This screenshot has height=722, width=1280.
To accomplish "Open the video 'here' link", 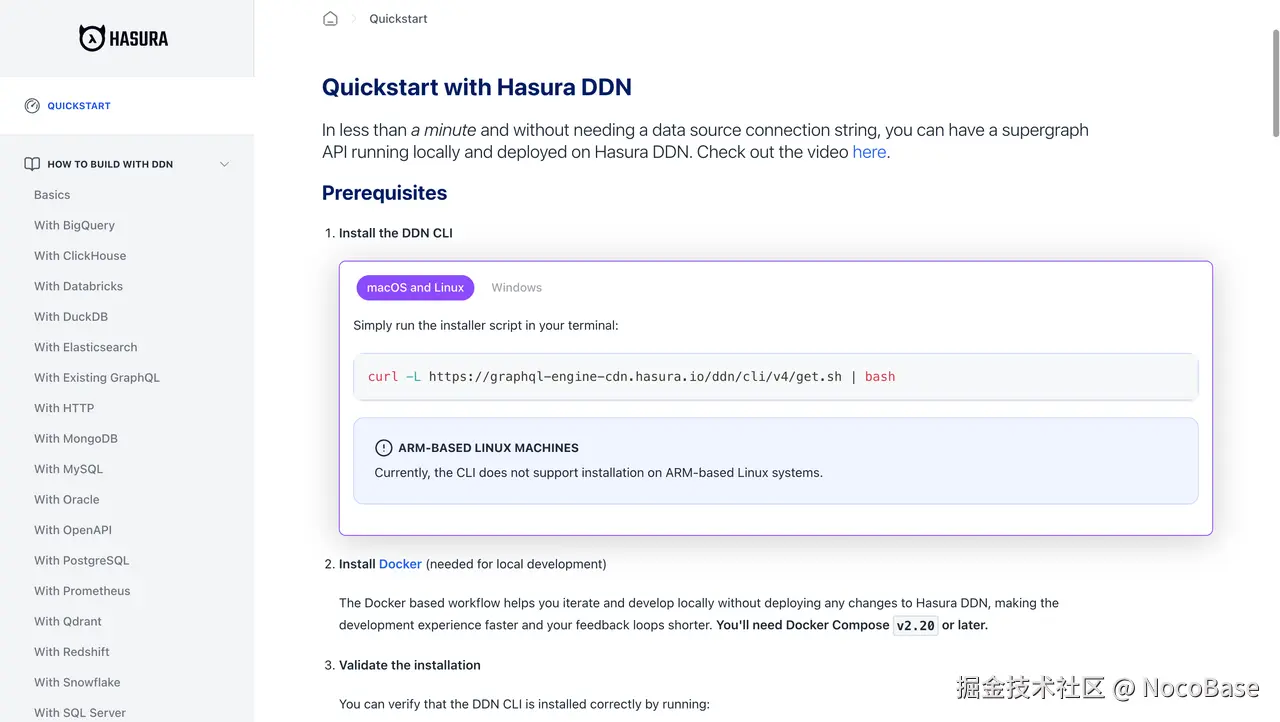I will click(x=869, y=152).
